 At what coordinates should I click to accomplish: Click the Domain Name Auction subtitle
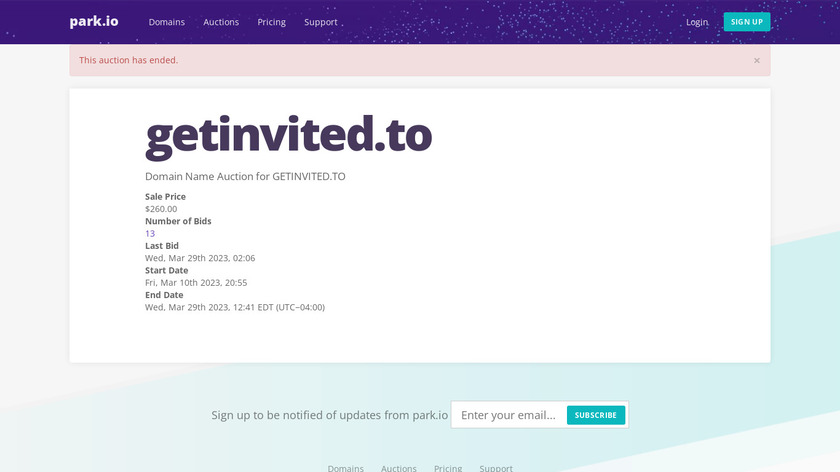click(x=245, y=177)
